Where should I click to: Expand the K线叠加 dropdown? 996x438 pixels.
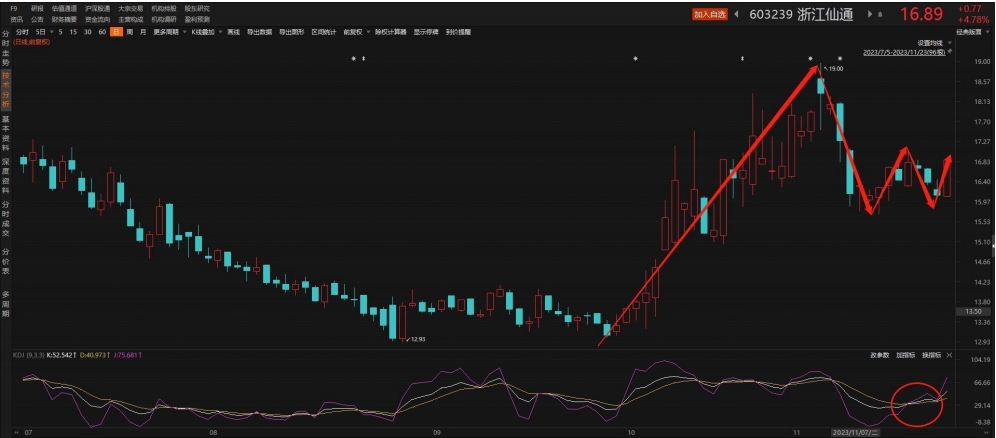coord(220,32)
